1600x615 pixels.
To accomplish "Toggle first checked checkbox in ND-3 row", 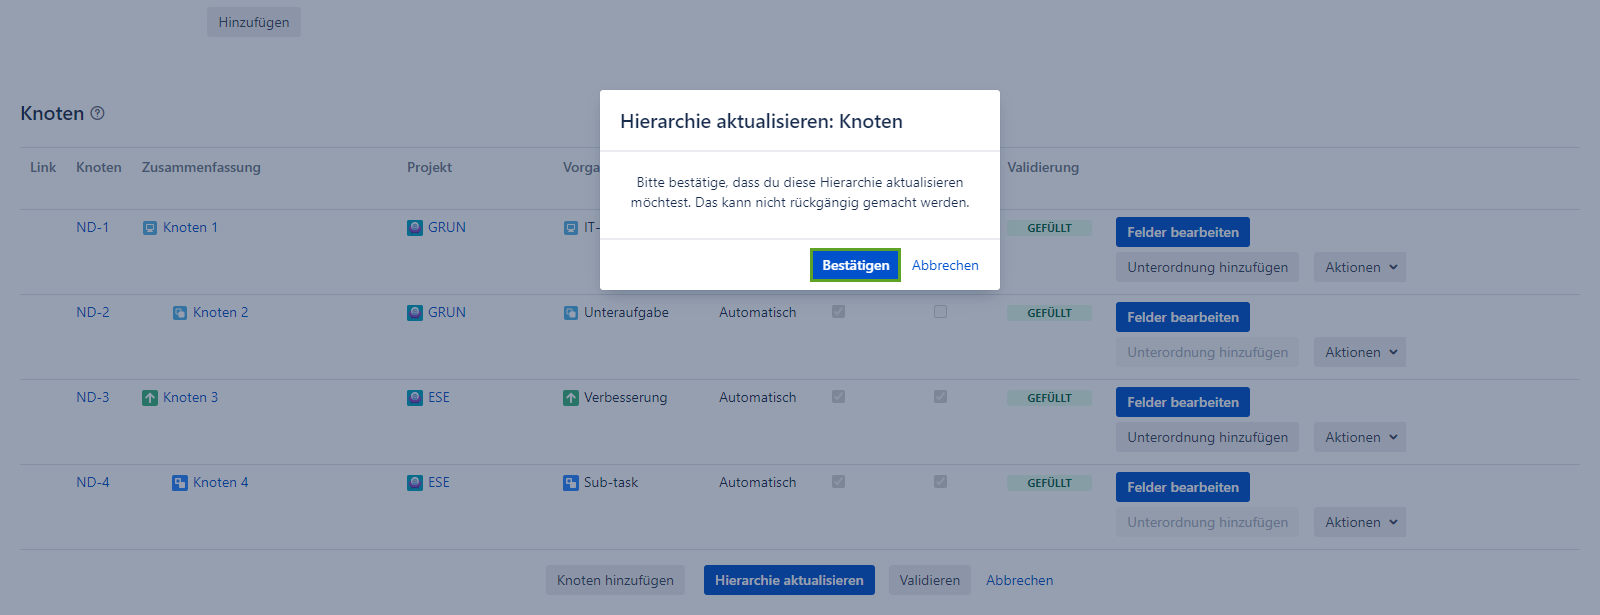I will click(838, 397).
